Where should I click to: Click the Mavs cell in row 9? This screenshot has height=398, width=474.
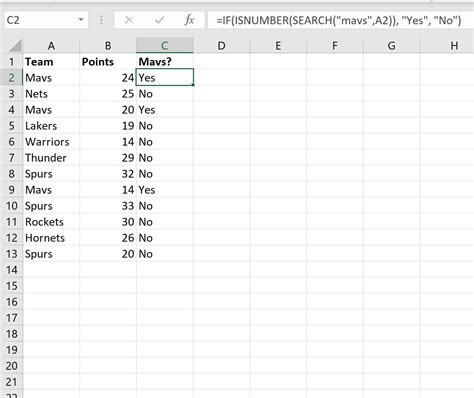pos(51,190)
